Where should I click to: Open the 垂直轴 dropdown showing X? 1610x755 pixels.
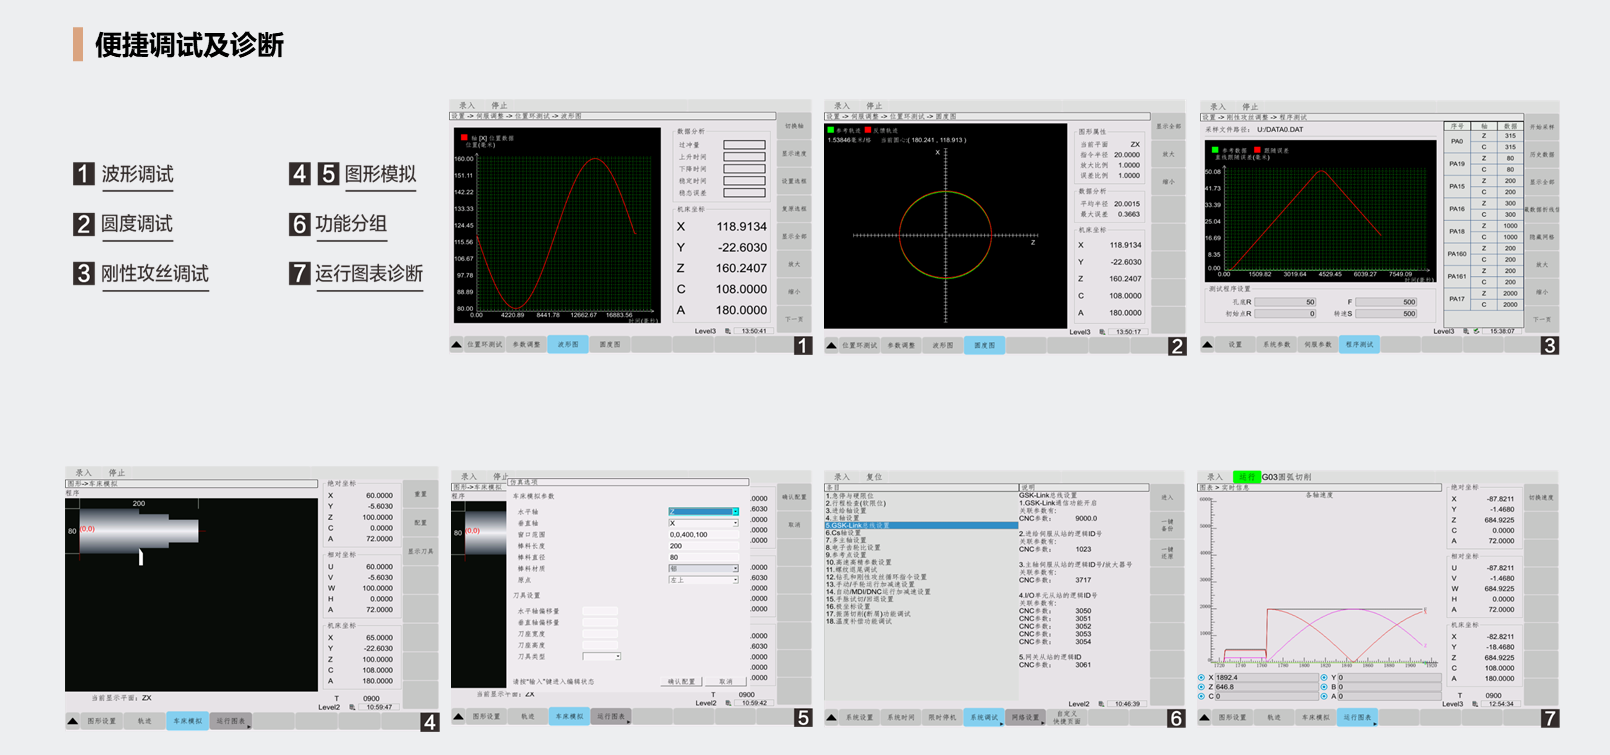coord(735,523)
